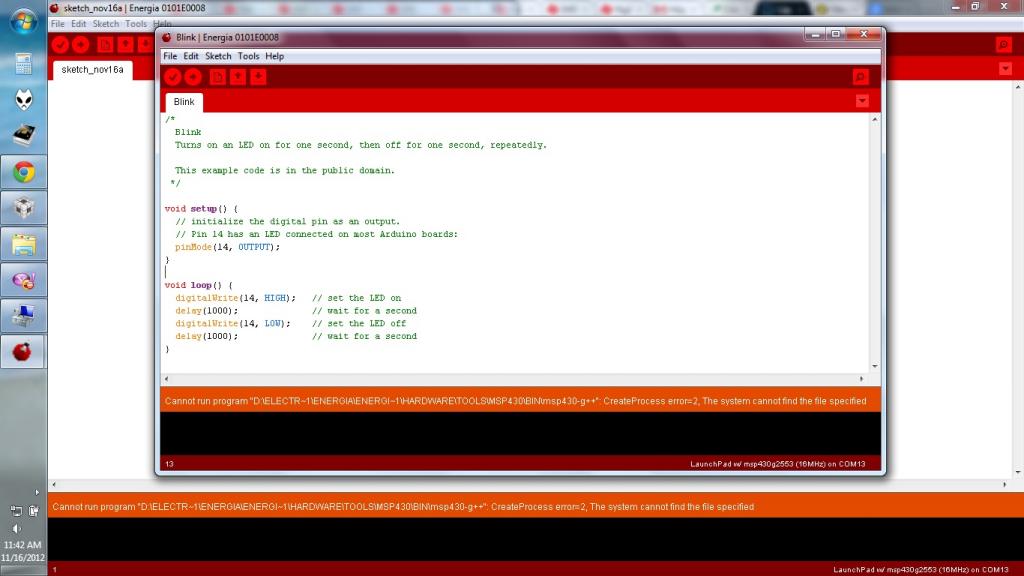Click the taskbar clock showing 11:42 AM
1024x576 pixels.
point(23,545)
